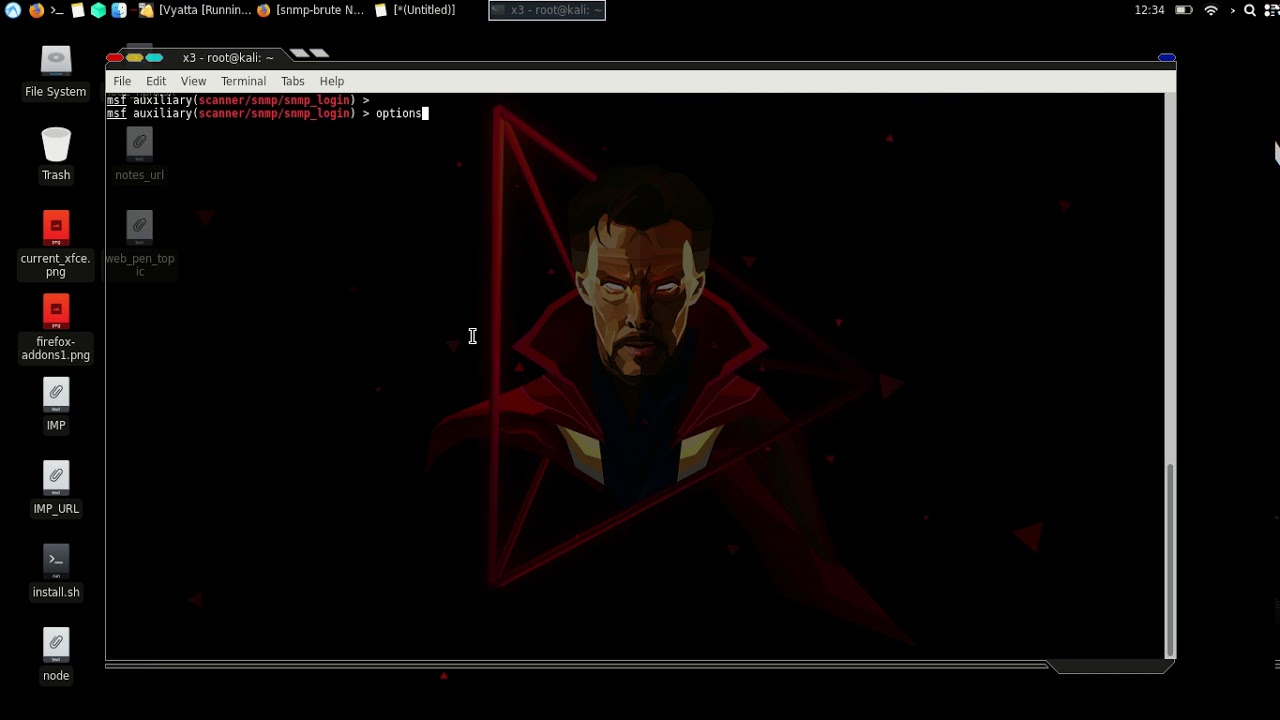Screen dimensions: 1280x720
Task: Click the yellow button on the terminal title bar
Action: tap(134, 58)
